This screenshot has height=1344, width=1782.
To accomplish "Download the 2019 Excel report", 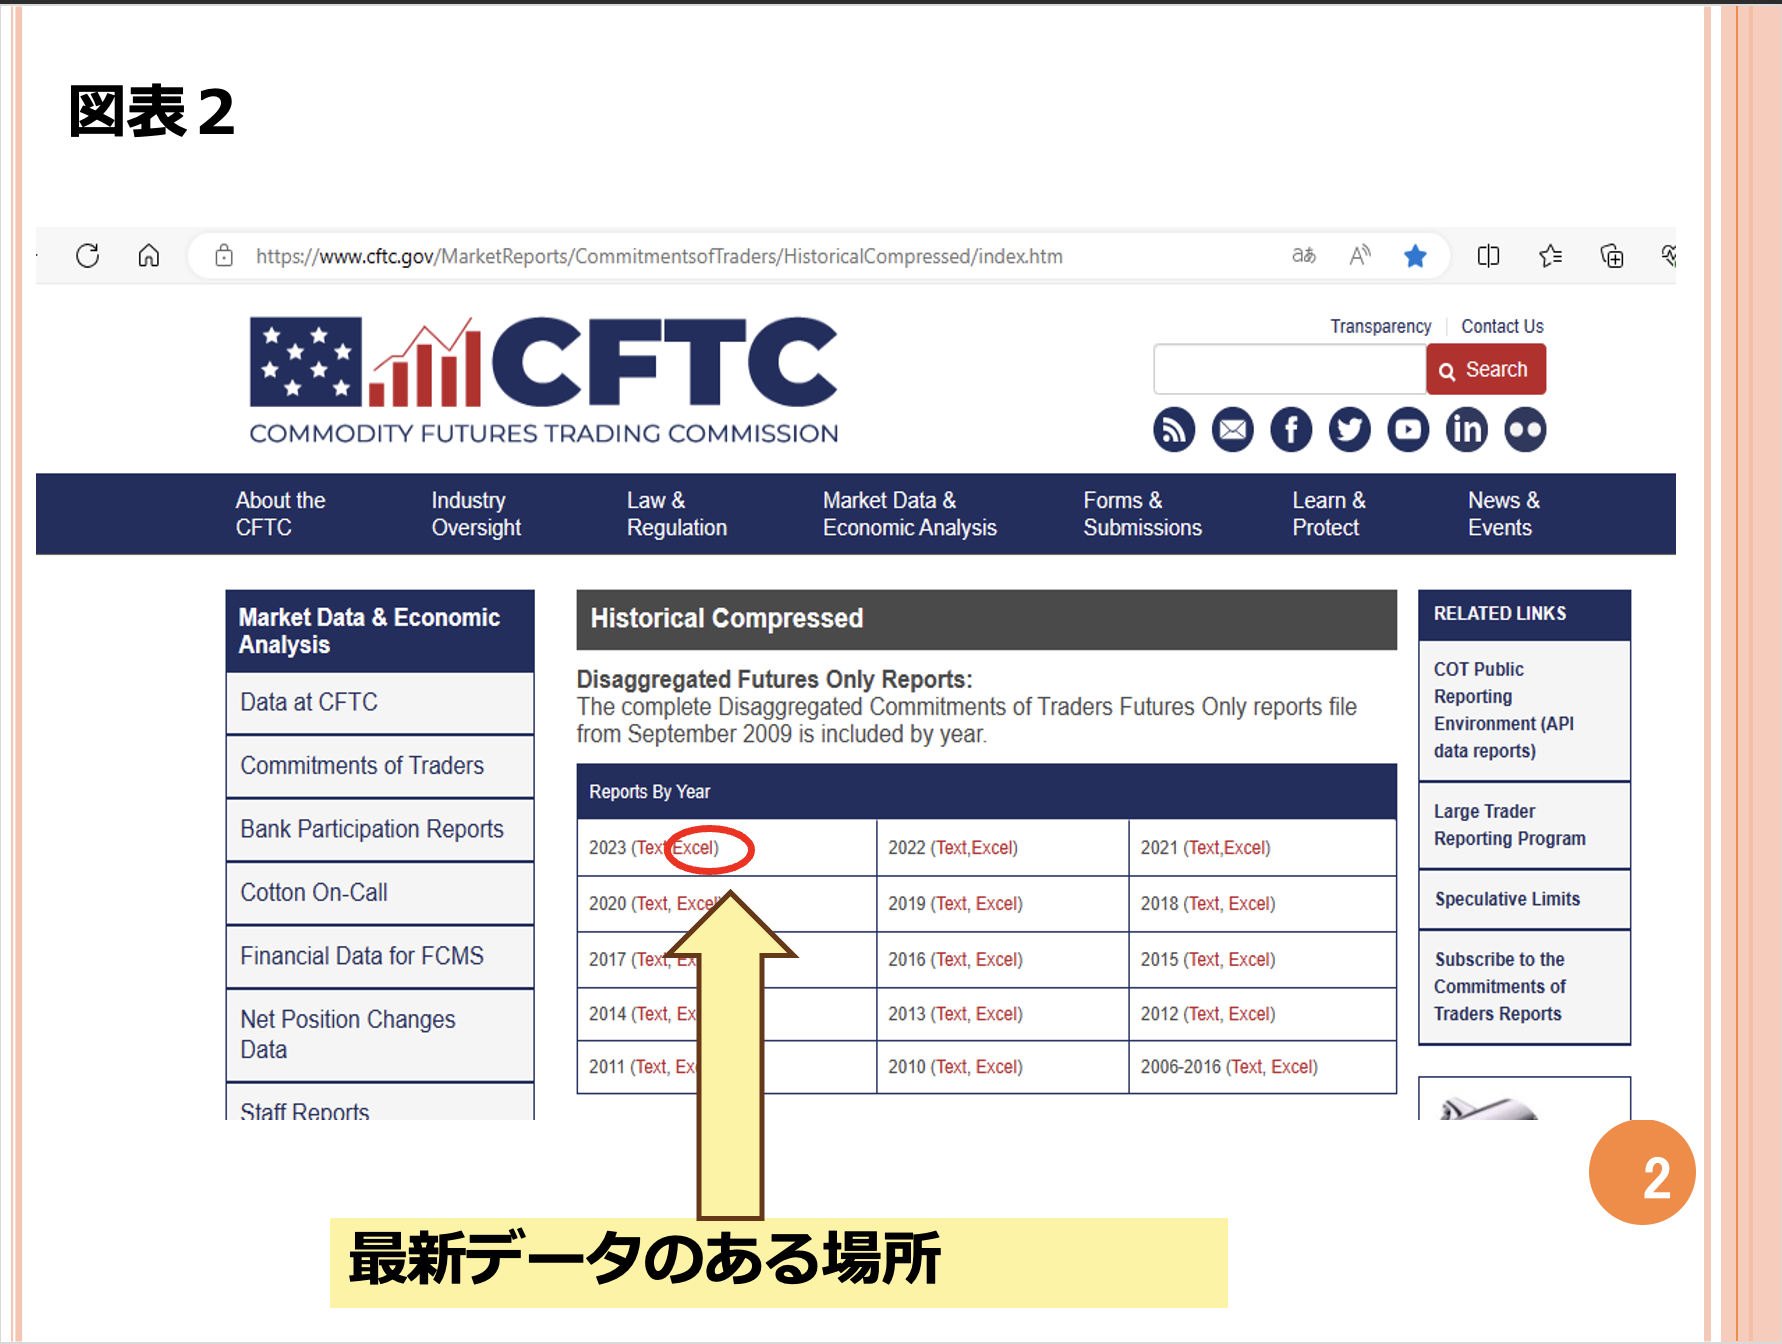I will click(997, 904).
